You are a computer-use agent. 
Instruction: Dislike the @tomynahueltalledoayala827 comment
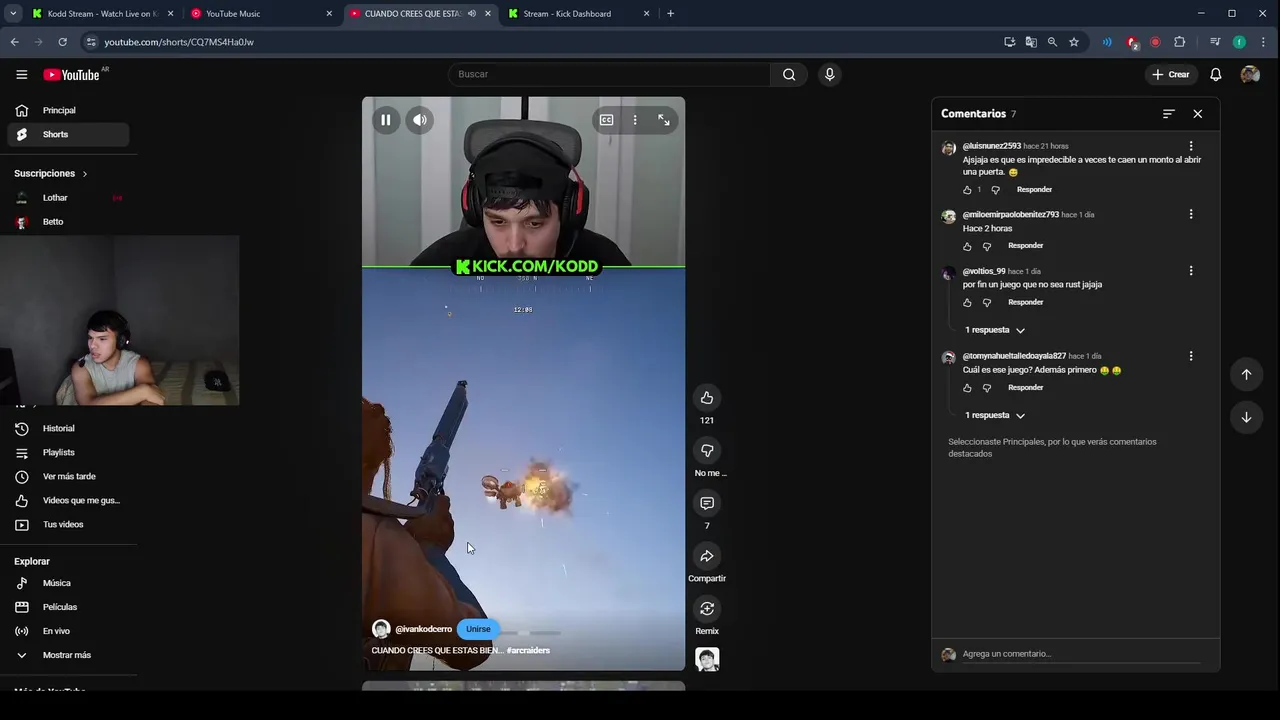[987, 388]
